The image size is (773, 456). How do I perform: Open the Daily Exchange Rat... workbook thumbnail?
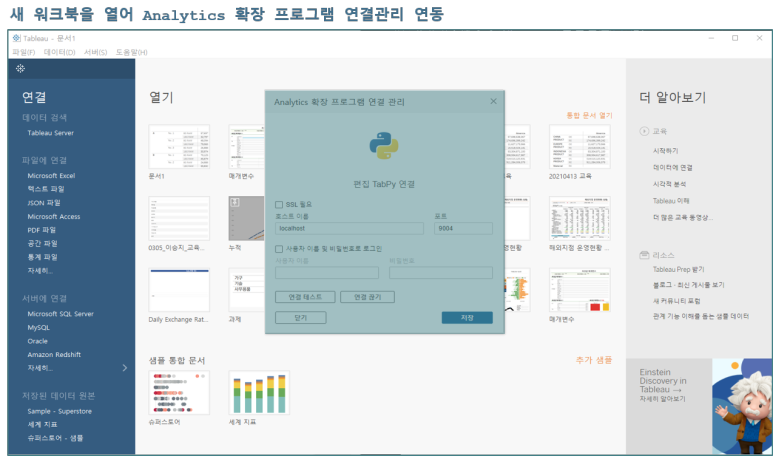(x=179, y=290)
